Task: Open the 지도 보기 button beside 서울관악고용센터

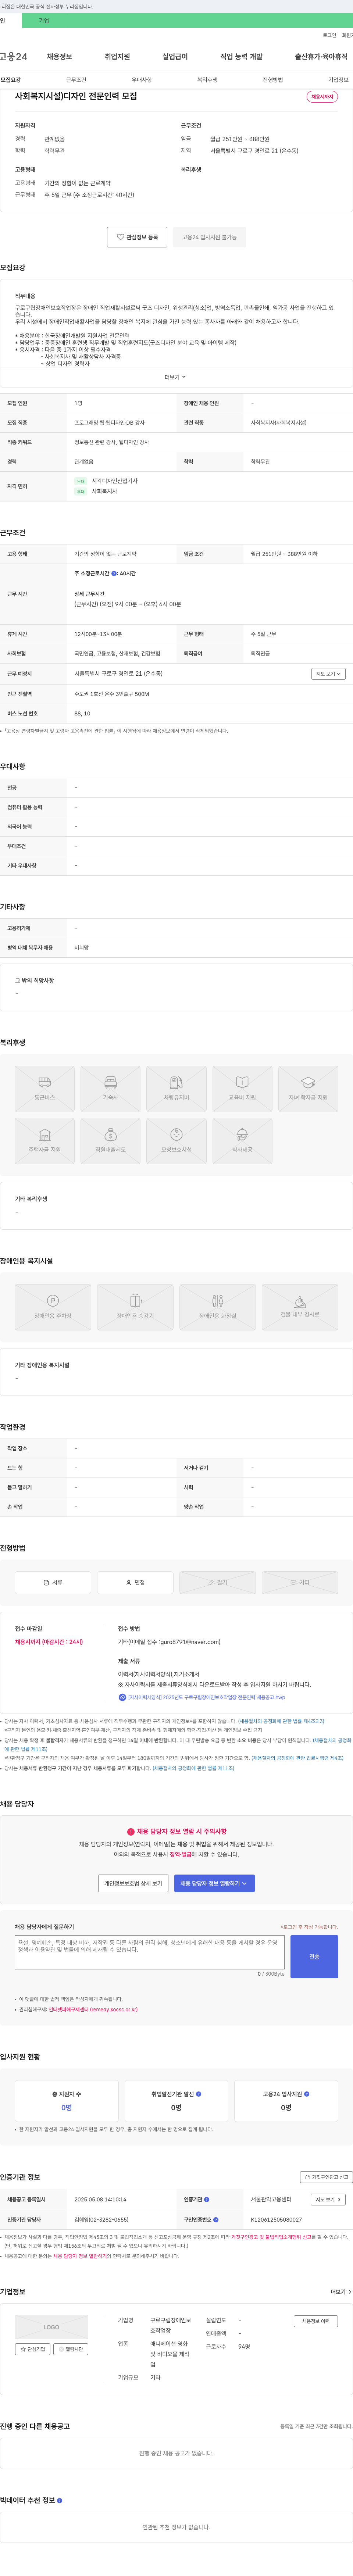Action: coord(328,2200)
